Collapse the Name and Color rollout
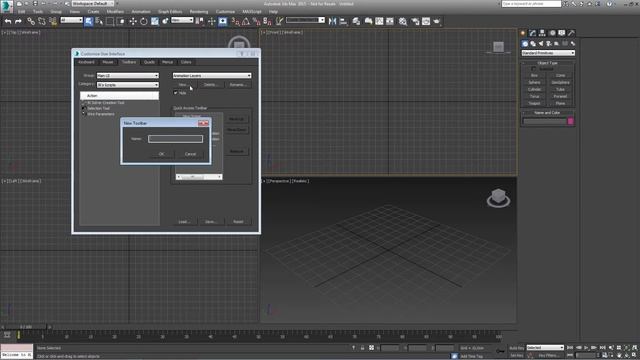Image resolution: width=640 pixels, height=360 pixels. point(548,113)
